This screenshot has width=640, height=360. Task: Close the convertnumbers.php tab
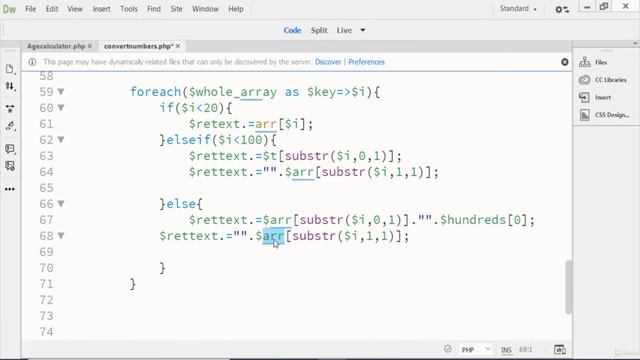coord(178,46)
